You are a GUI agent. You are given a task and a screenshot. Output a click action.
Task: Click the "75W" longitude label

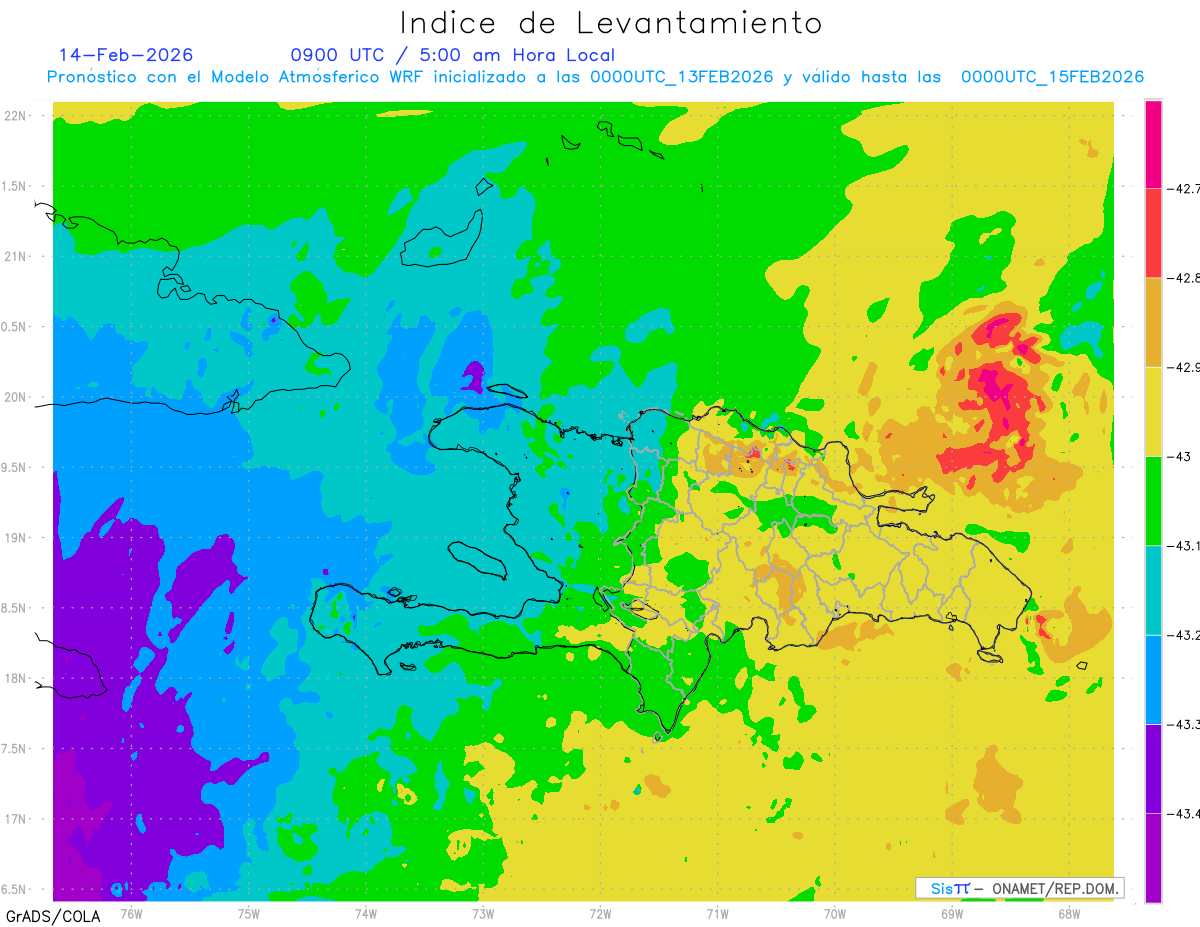pos(248,913)
